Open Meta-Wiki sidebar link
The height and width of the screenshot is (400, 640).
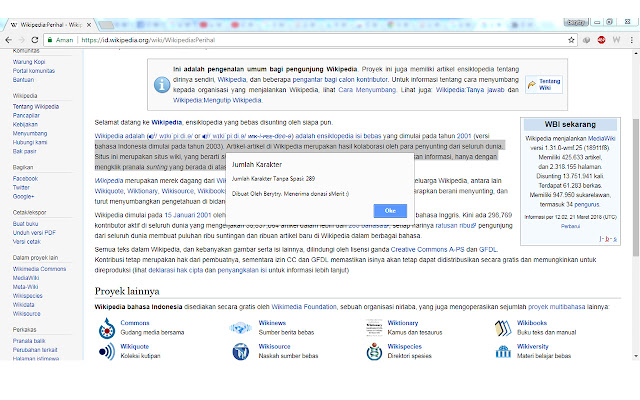tap(25, 287)
